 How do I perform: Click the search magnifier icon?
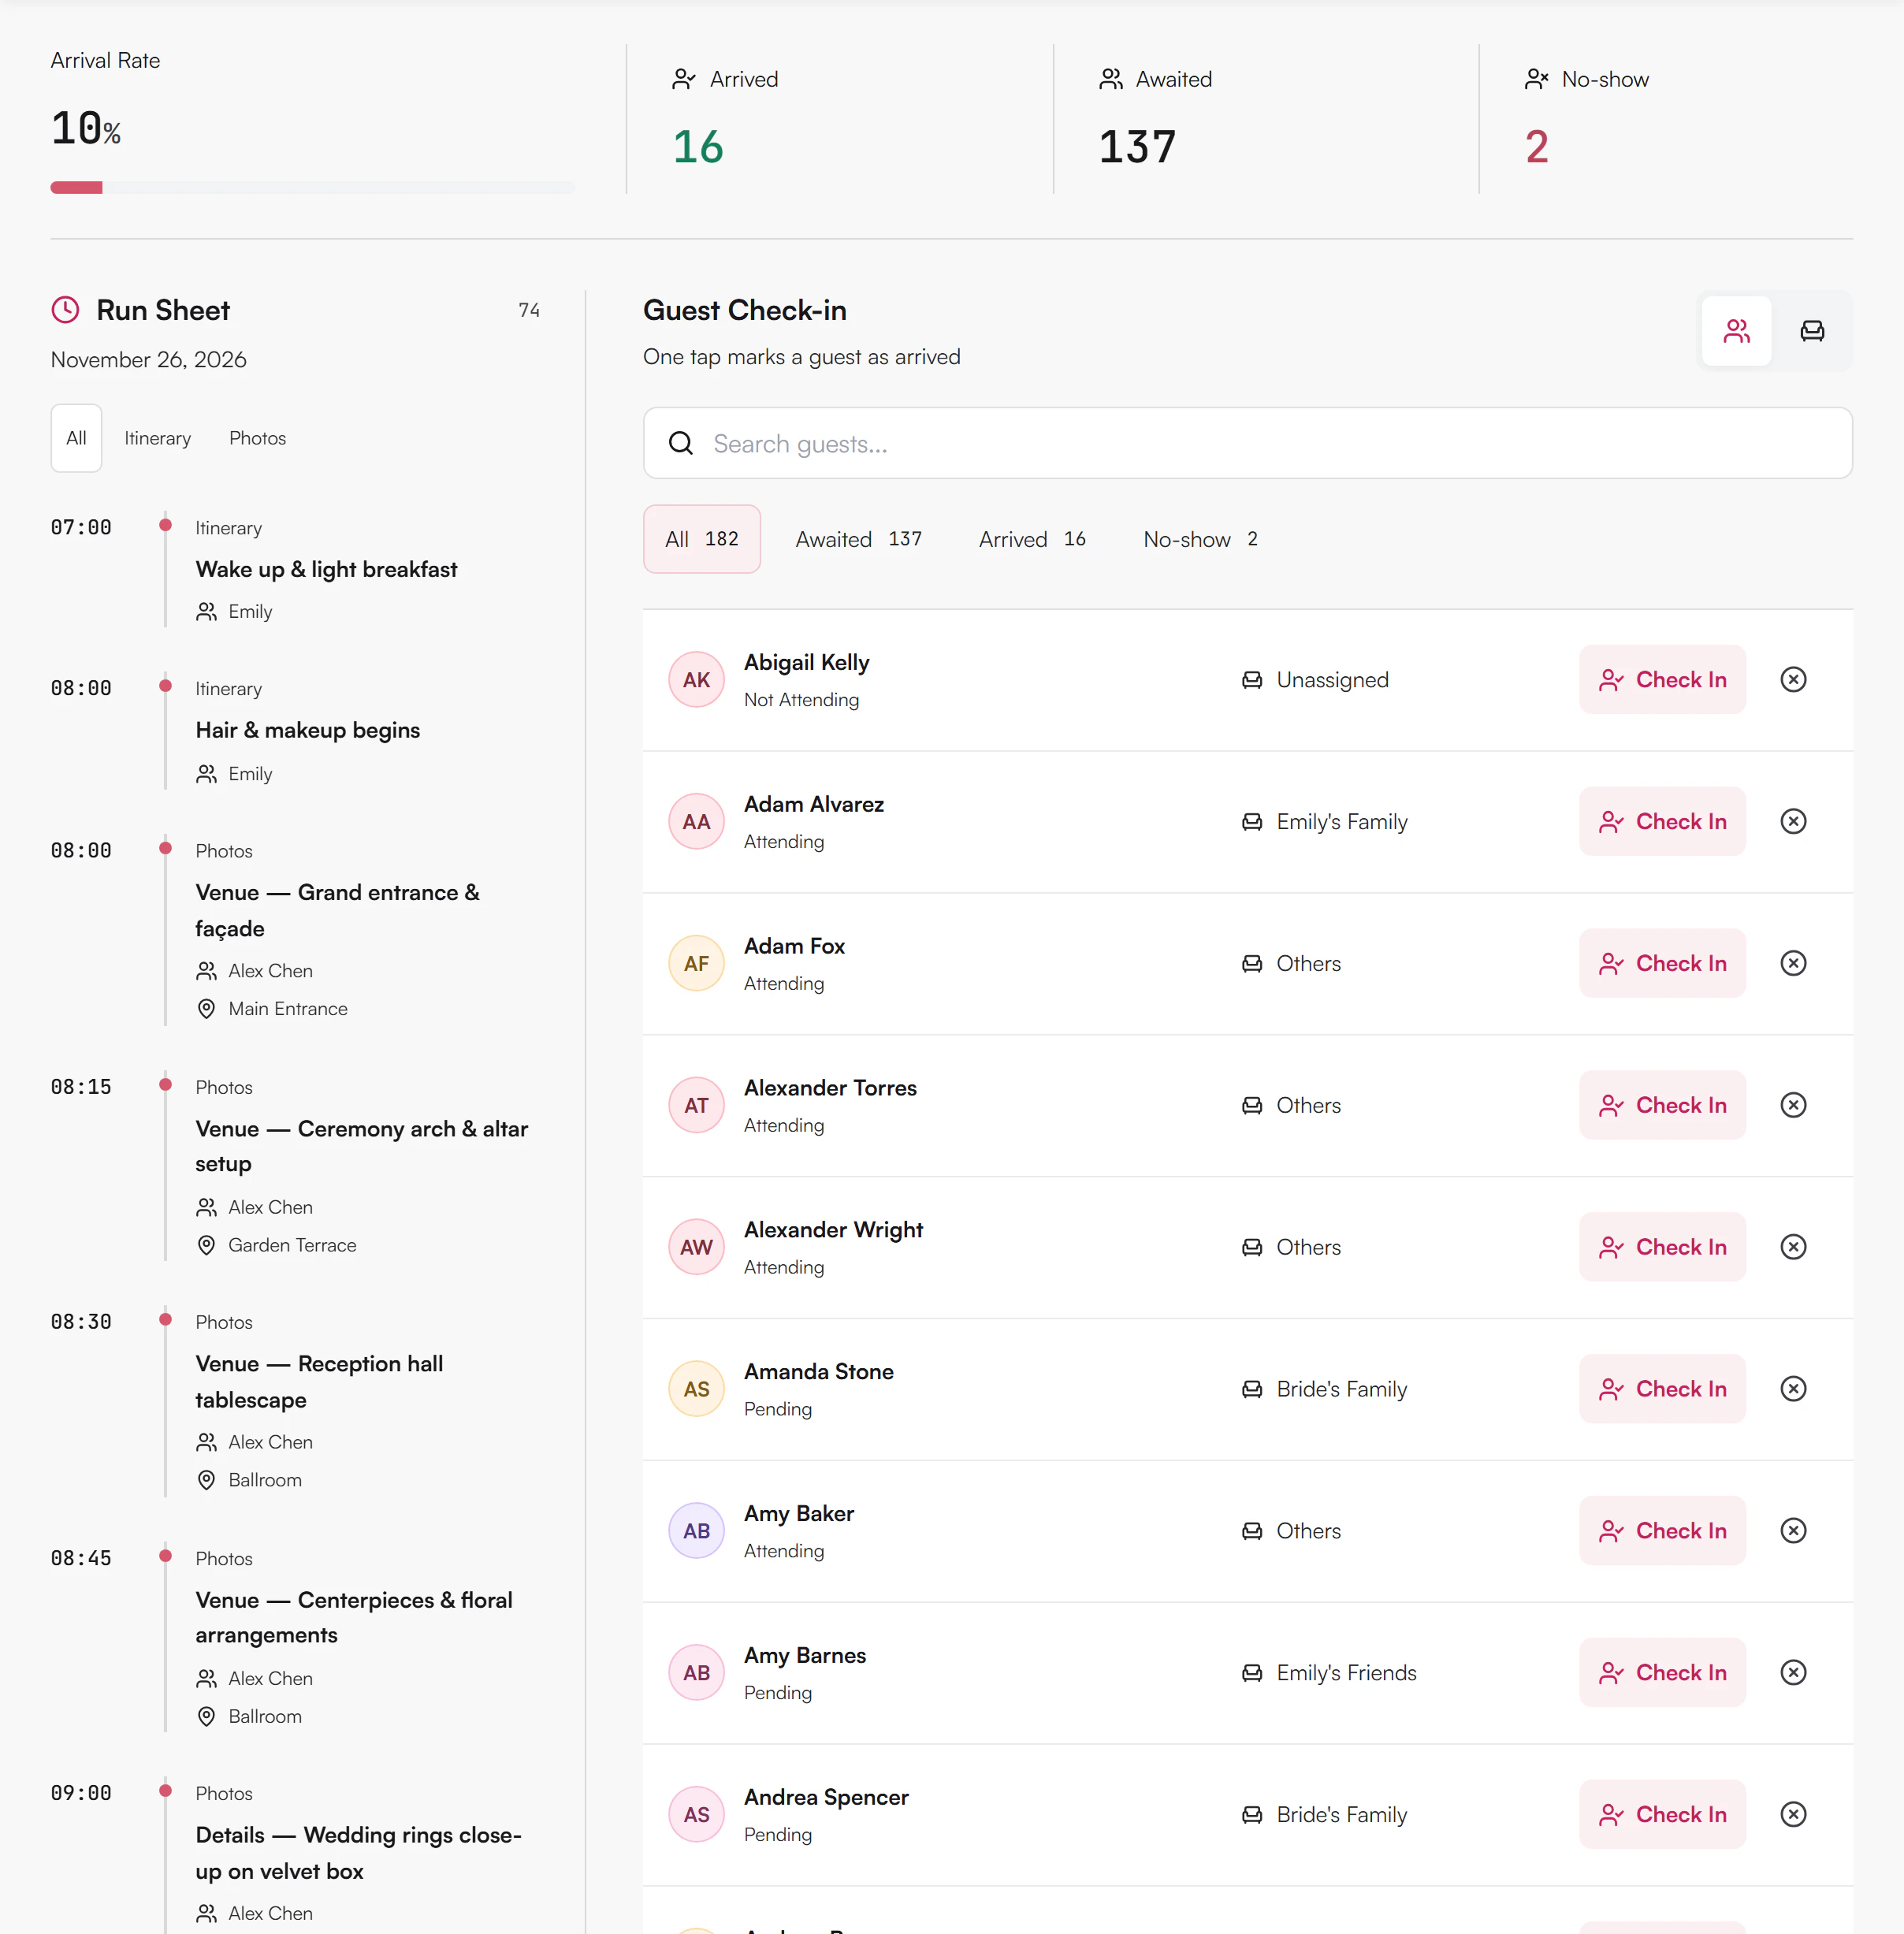click(681, 444)
